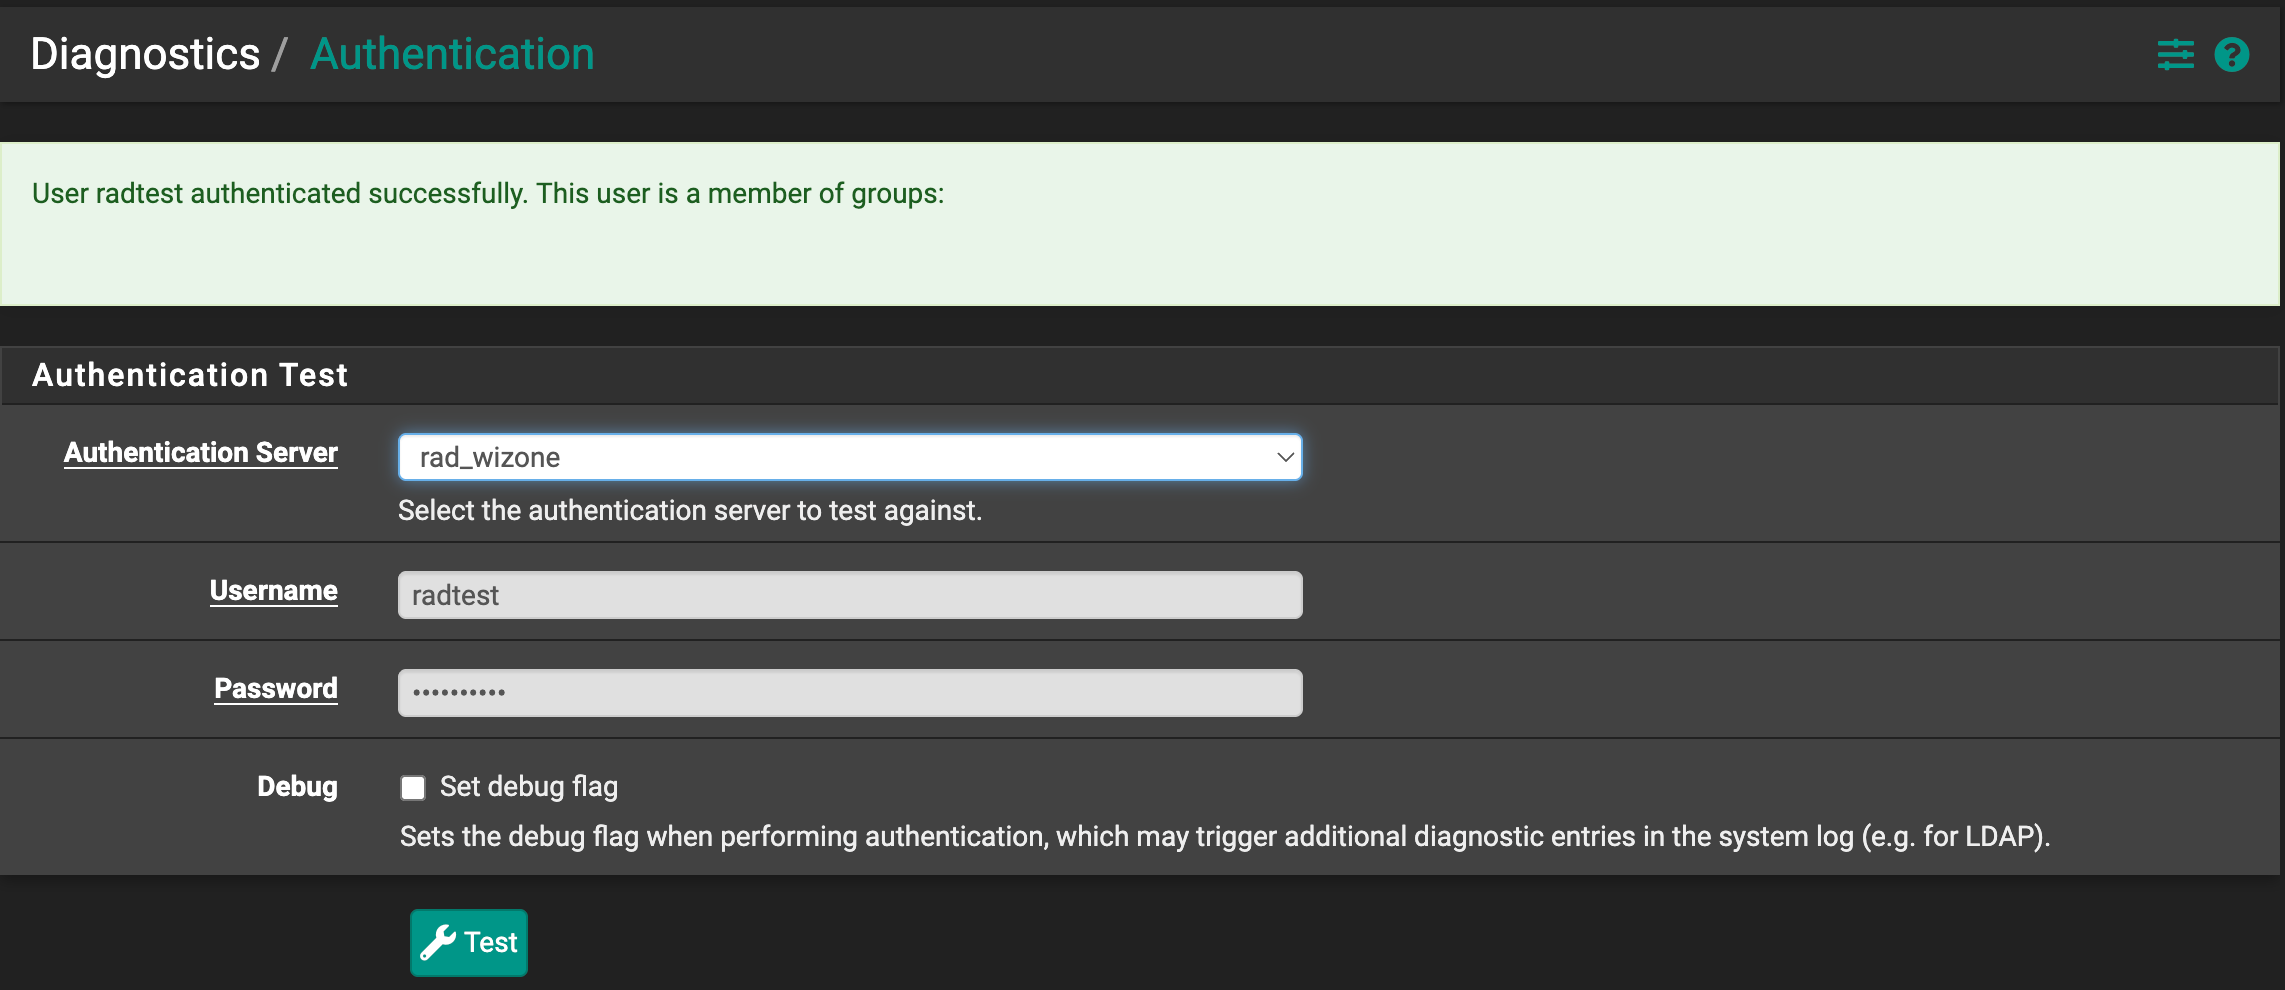Click the Password field label
2285x990 pixels.
coord(274,688)
